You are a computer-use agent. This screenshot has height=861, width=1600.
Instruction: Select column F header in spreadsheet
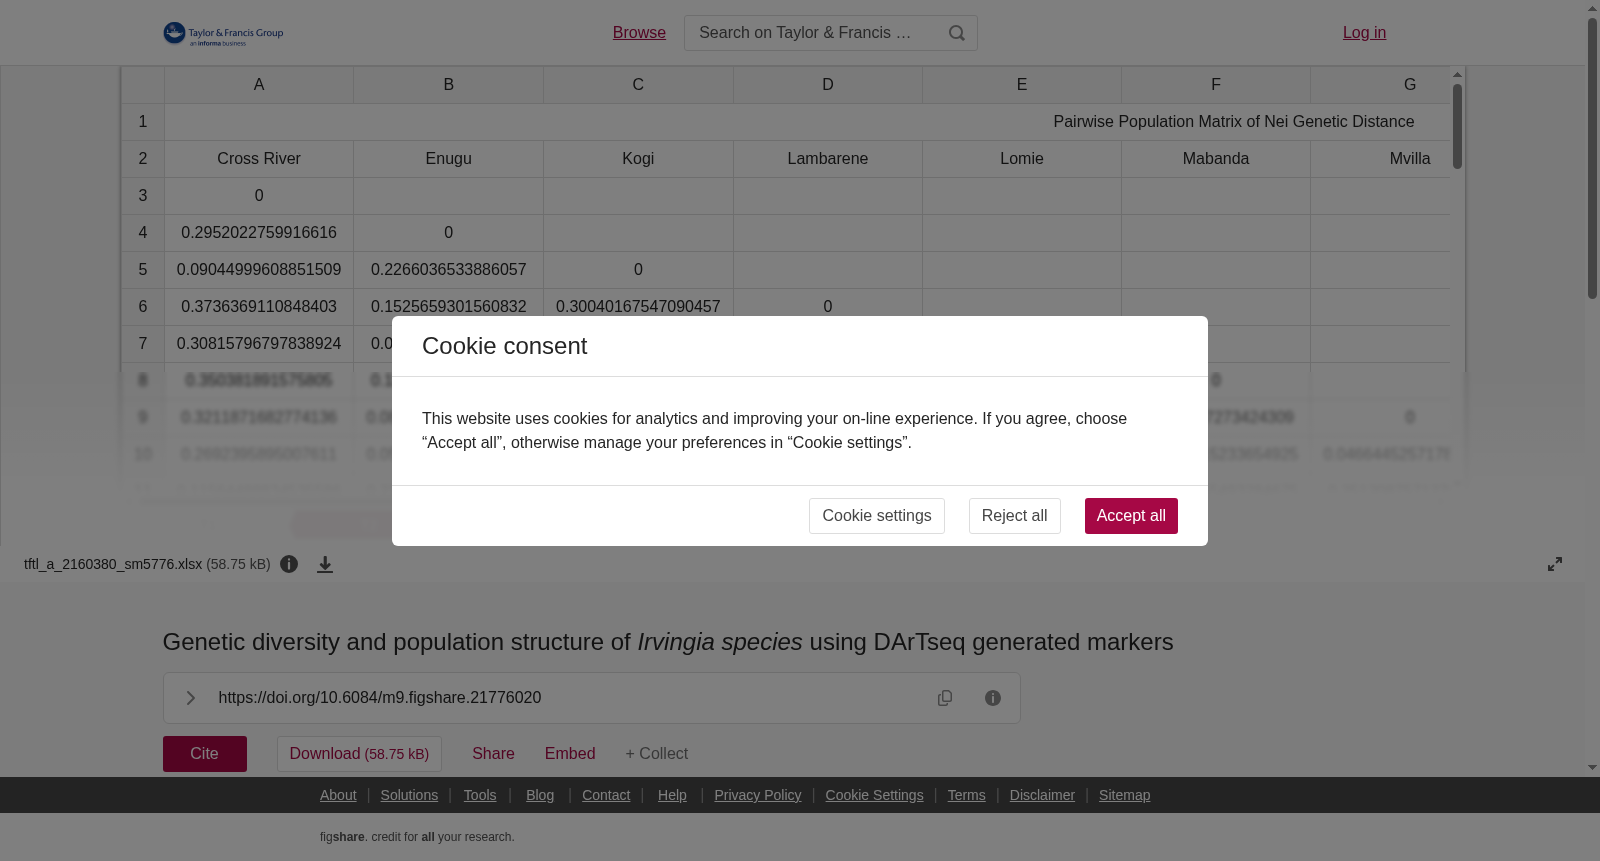tap(1216, 85)
